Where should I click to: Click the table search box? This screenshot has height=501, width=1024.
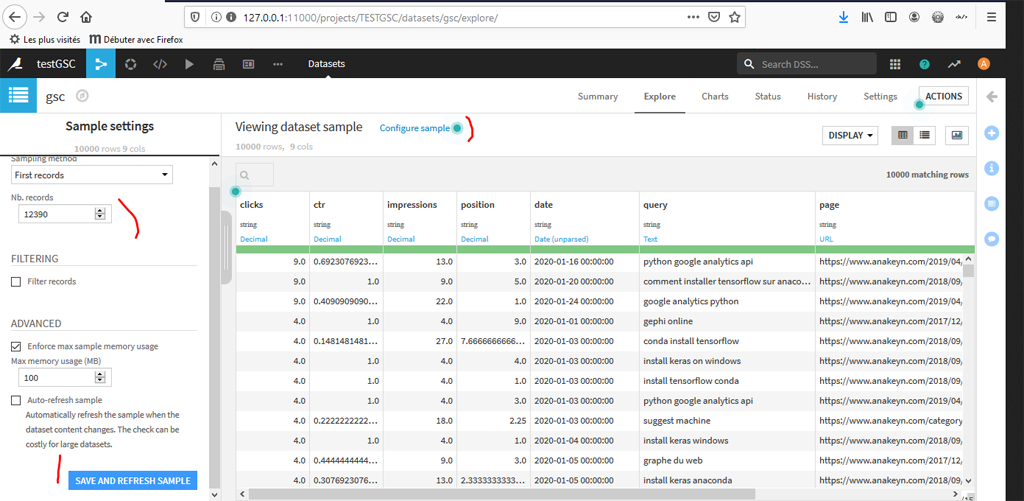point(255,175)
